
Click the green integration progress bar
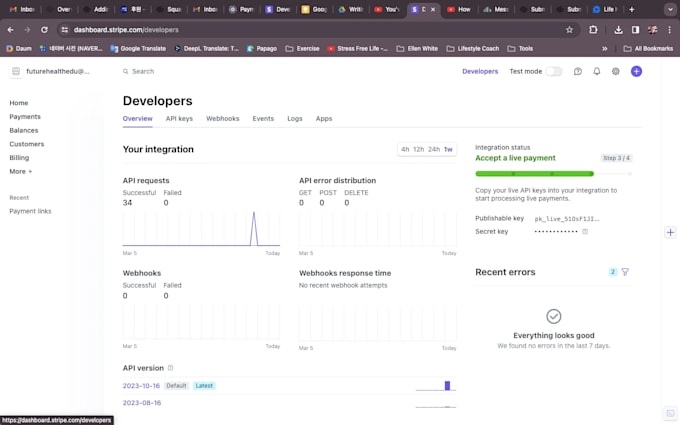tap(535, 173)
